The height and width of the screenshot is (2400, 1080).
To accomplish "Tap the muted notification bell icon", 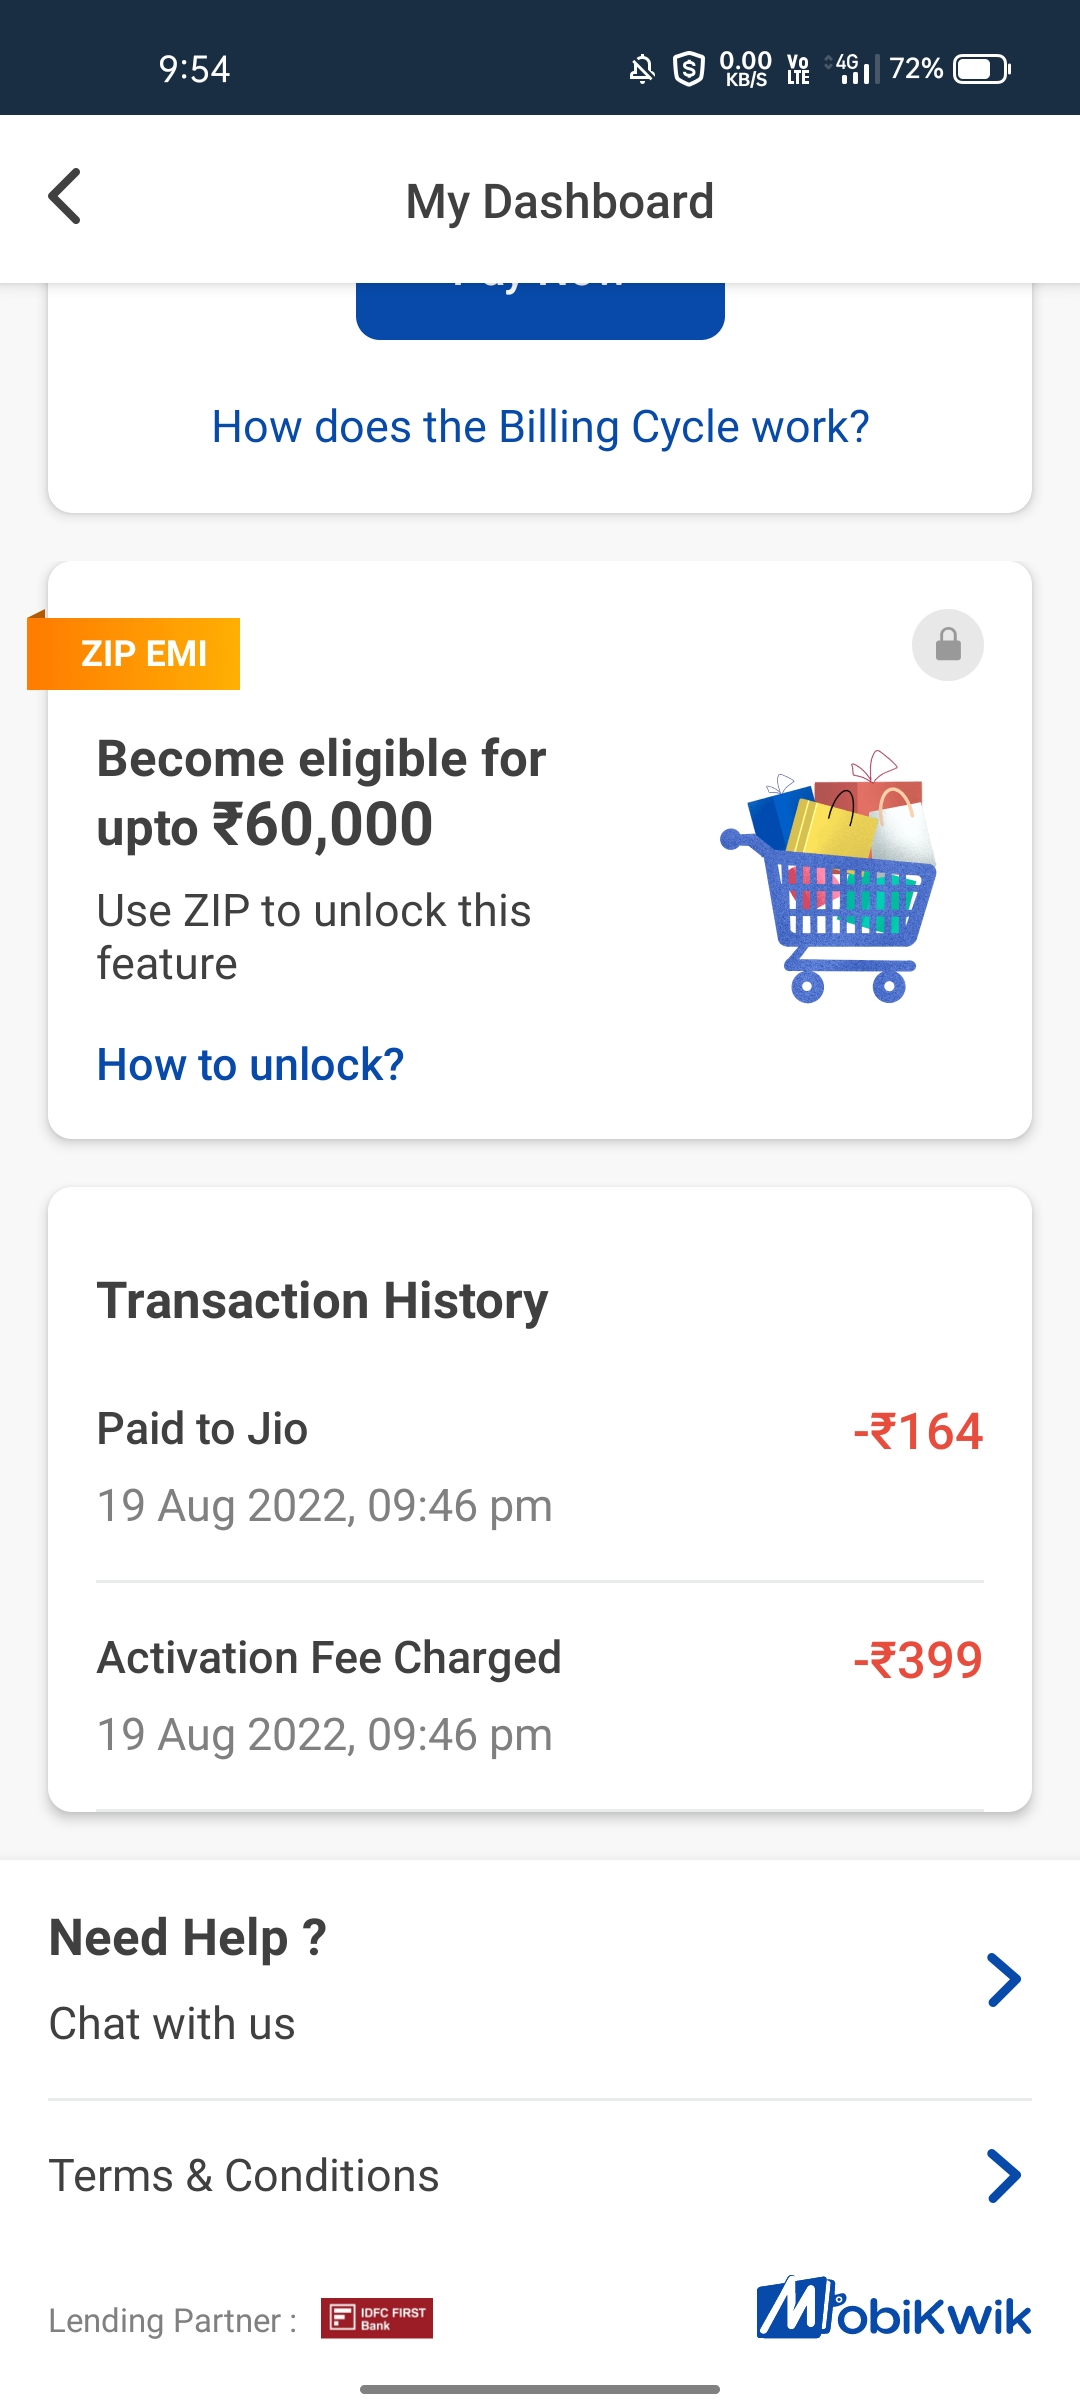I will pyautogui.click(x=641, y=69).
